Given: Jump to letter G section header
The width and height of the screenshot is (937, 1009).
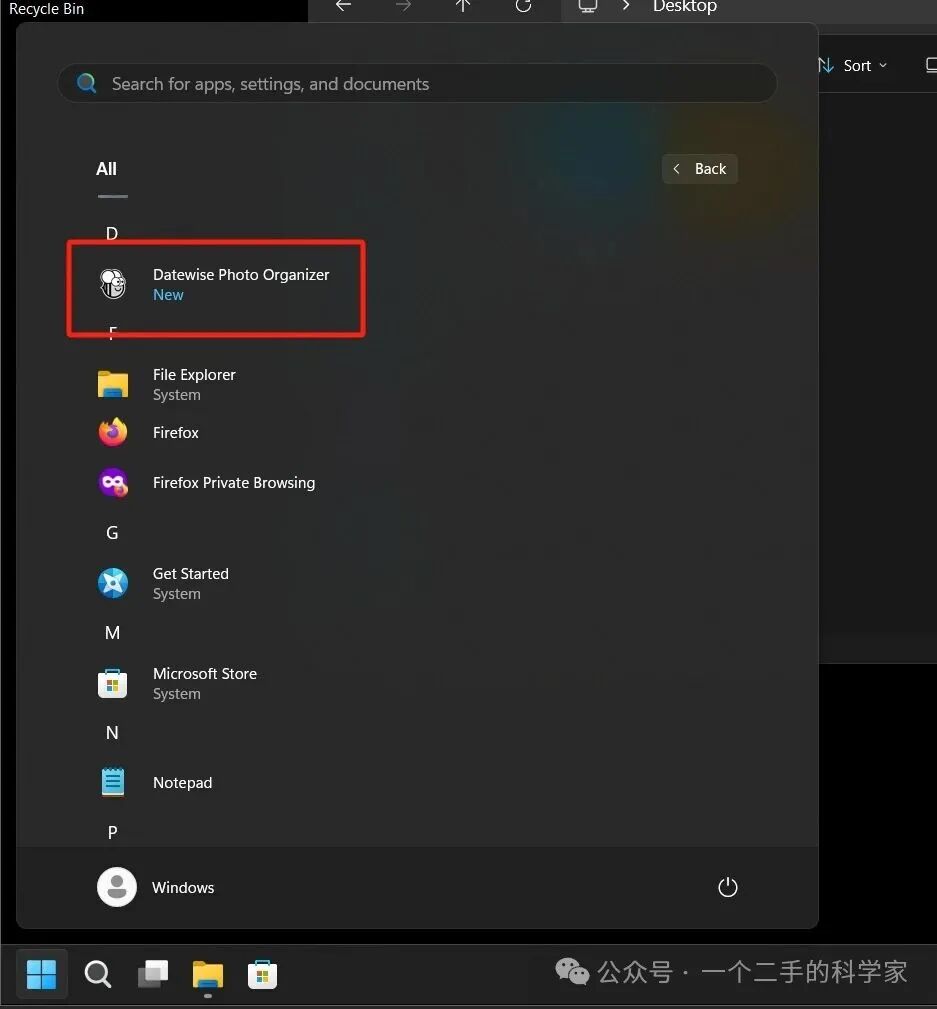Looking at the screenshot, I should coord(112,533).
